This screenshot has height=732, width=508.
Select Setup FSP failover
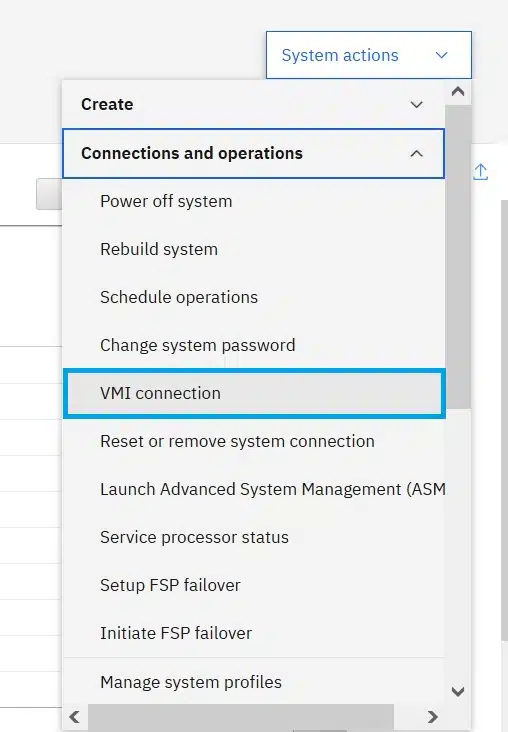[254, 586]
